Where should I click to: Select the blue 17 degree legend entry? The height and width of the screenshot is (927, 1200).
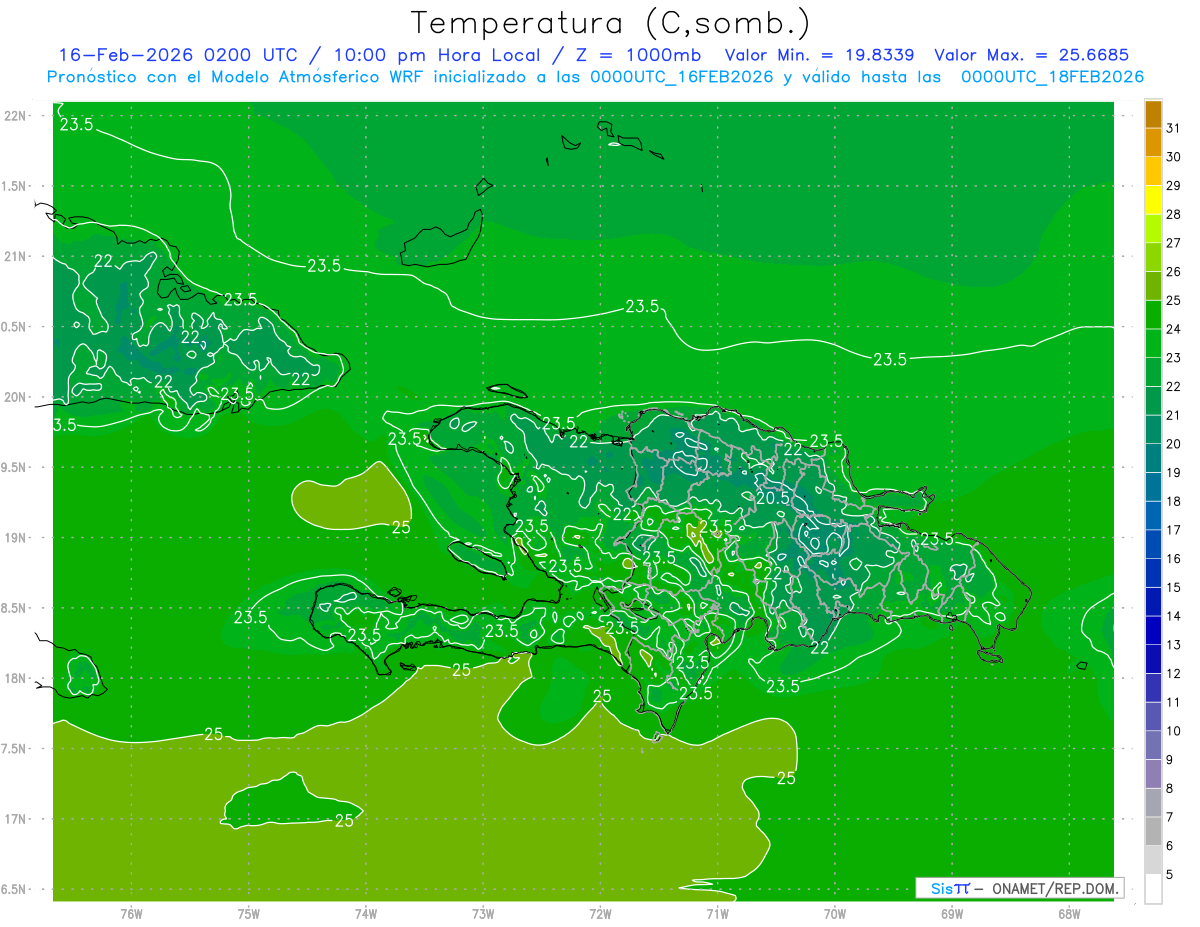click(1173, 530)
